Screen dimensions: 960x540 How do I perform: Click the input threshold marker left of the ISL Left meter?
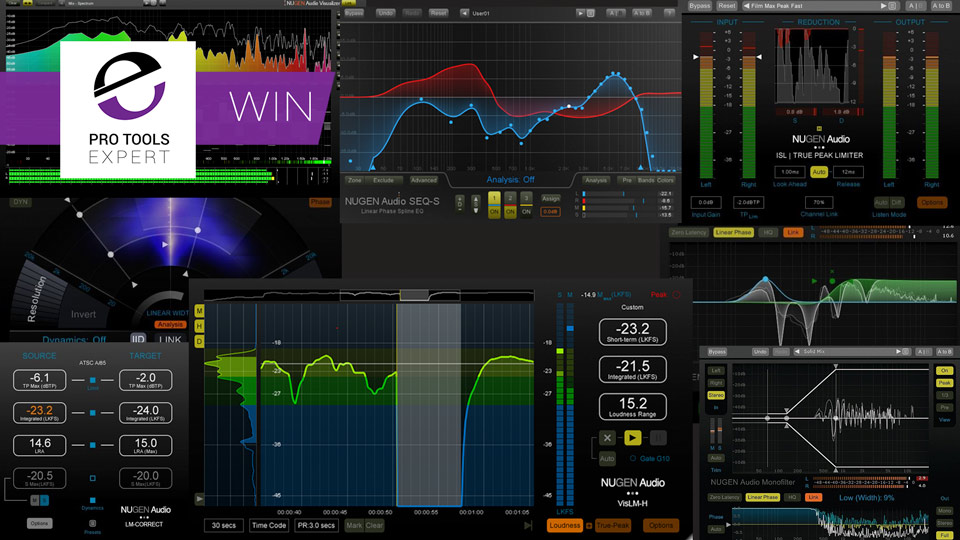[x=696, y=57]
